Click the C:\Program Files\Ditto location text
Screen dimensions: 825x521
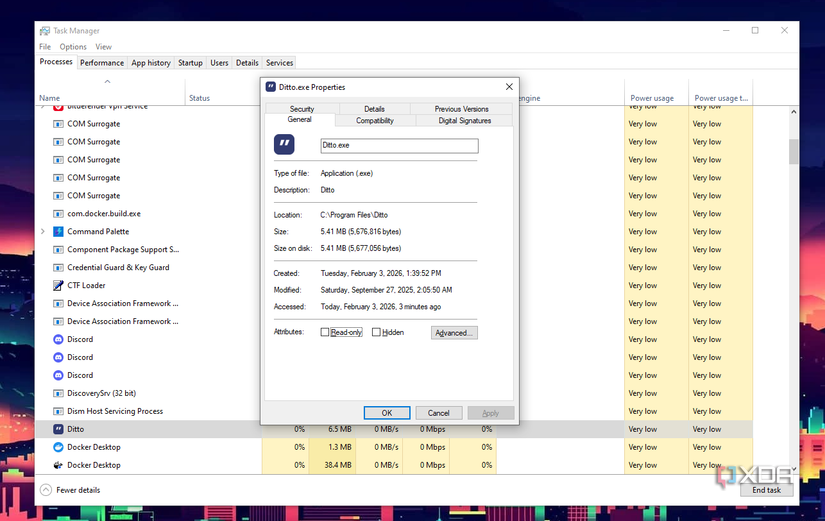pyautogui.click(x=354, y=215)
